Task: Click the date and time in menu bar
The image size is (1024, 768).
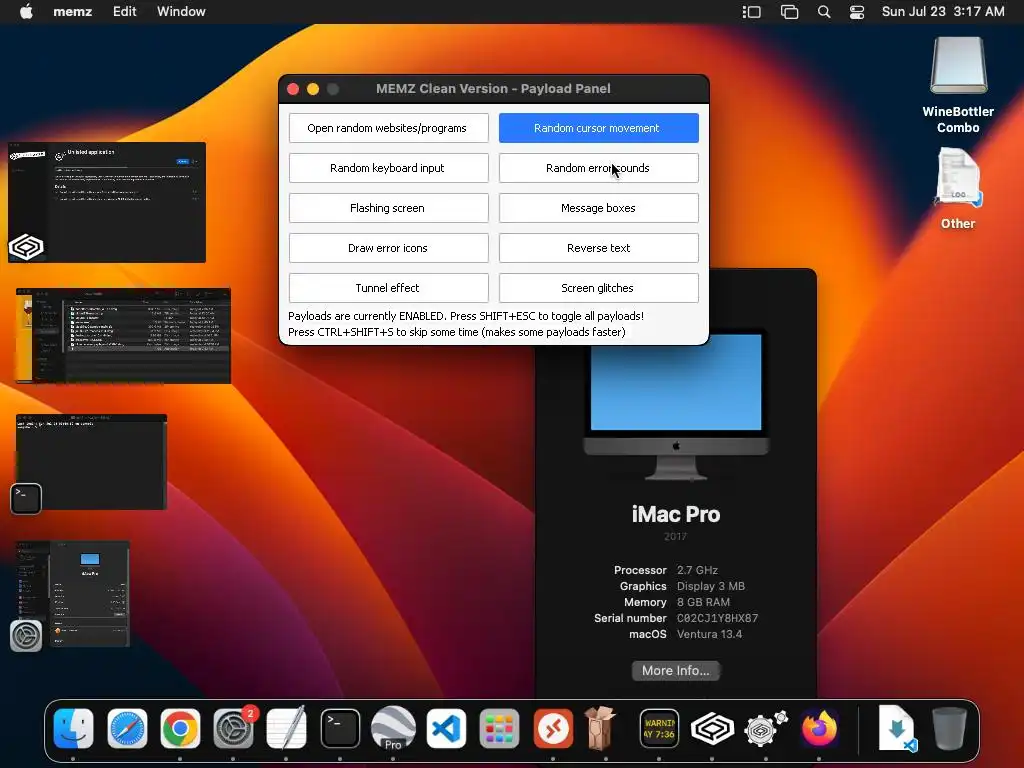Action: click(943, 12)
